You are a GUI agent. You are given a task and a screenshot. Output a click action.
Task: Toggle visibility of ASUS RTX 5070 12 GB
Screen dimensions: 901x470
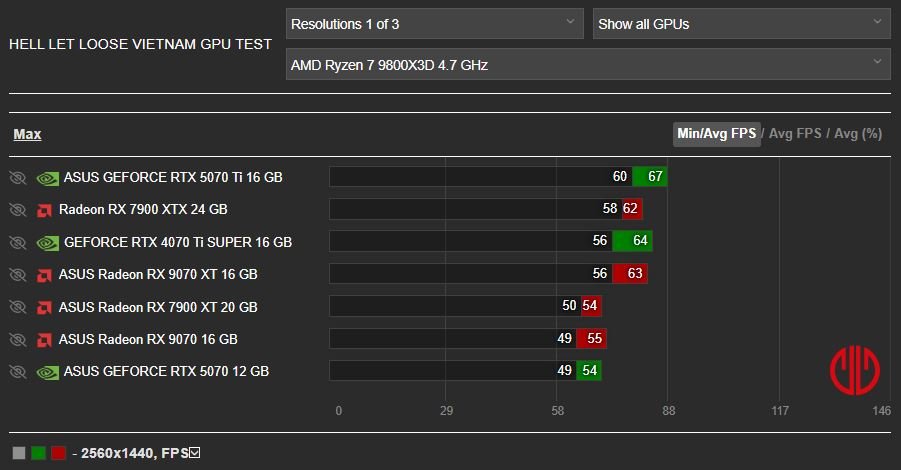(x=18, y=372)
